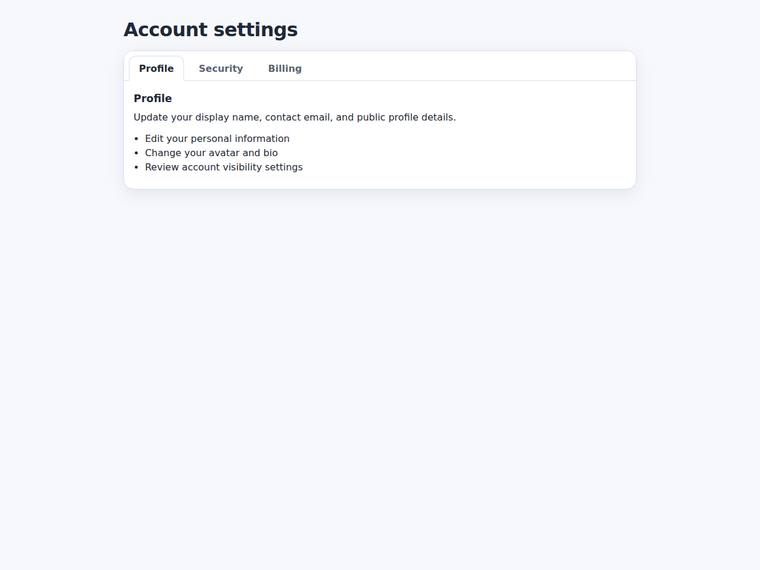Viewport: 760px width, 570px height.
Task: Select 'Review account visibility settings' item
Action: [224, 167]
